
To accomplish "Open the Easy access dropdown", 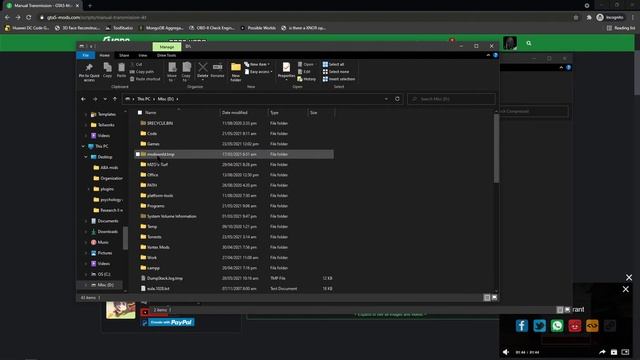I will tap(258, 72).
